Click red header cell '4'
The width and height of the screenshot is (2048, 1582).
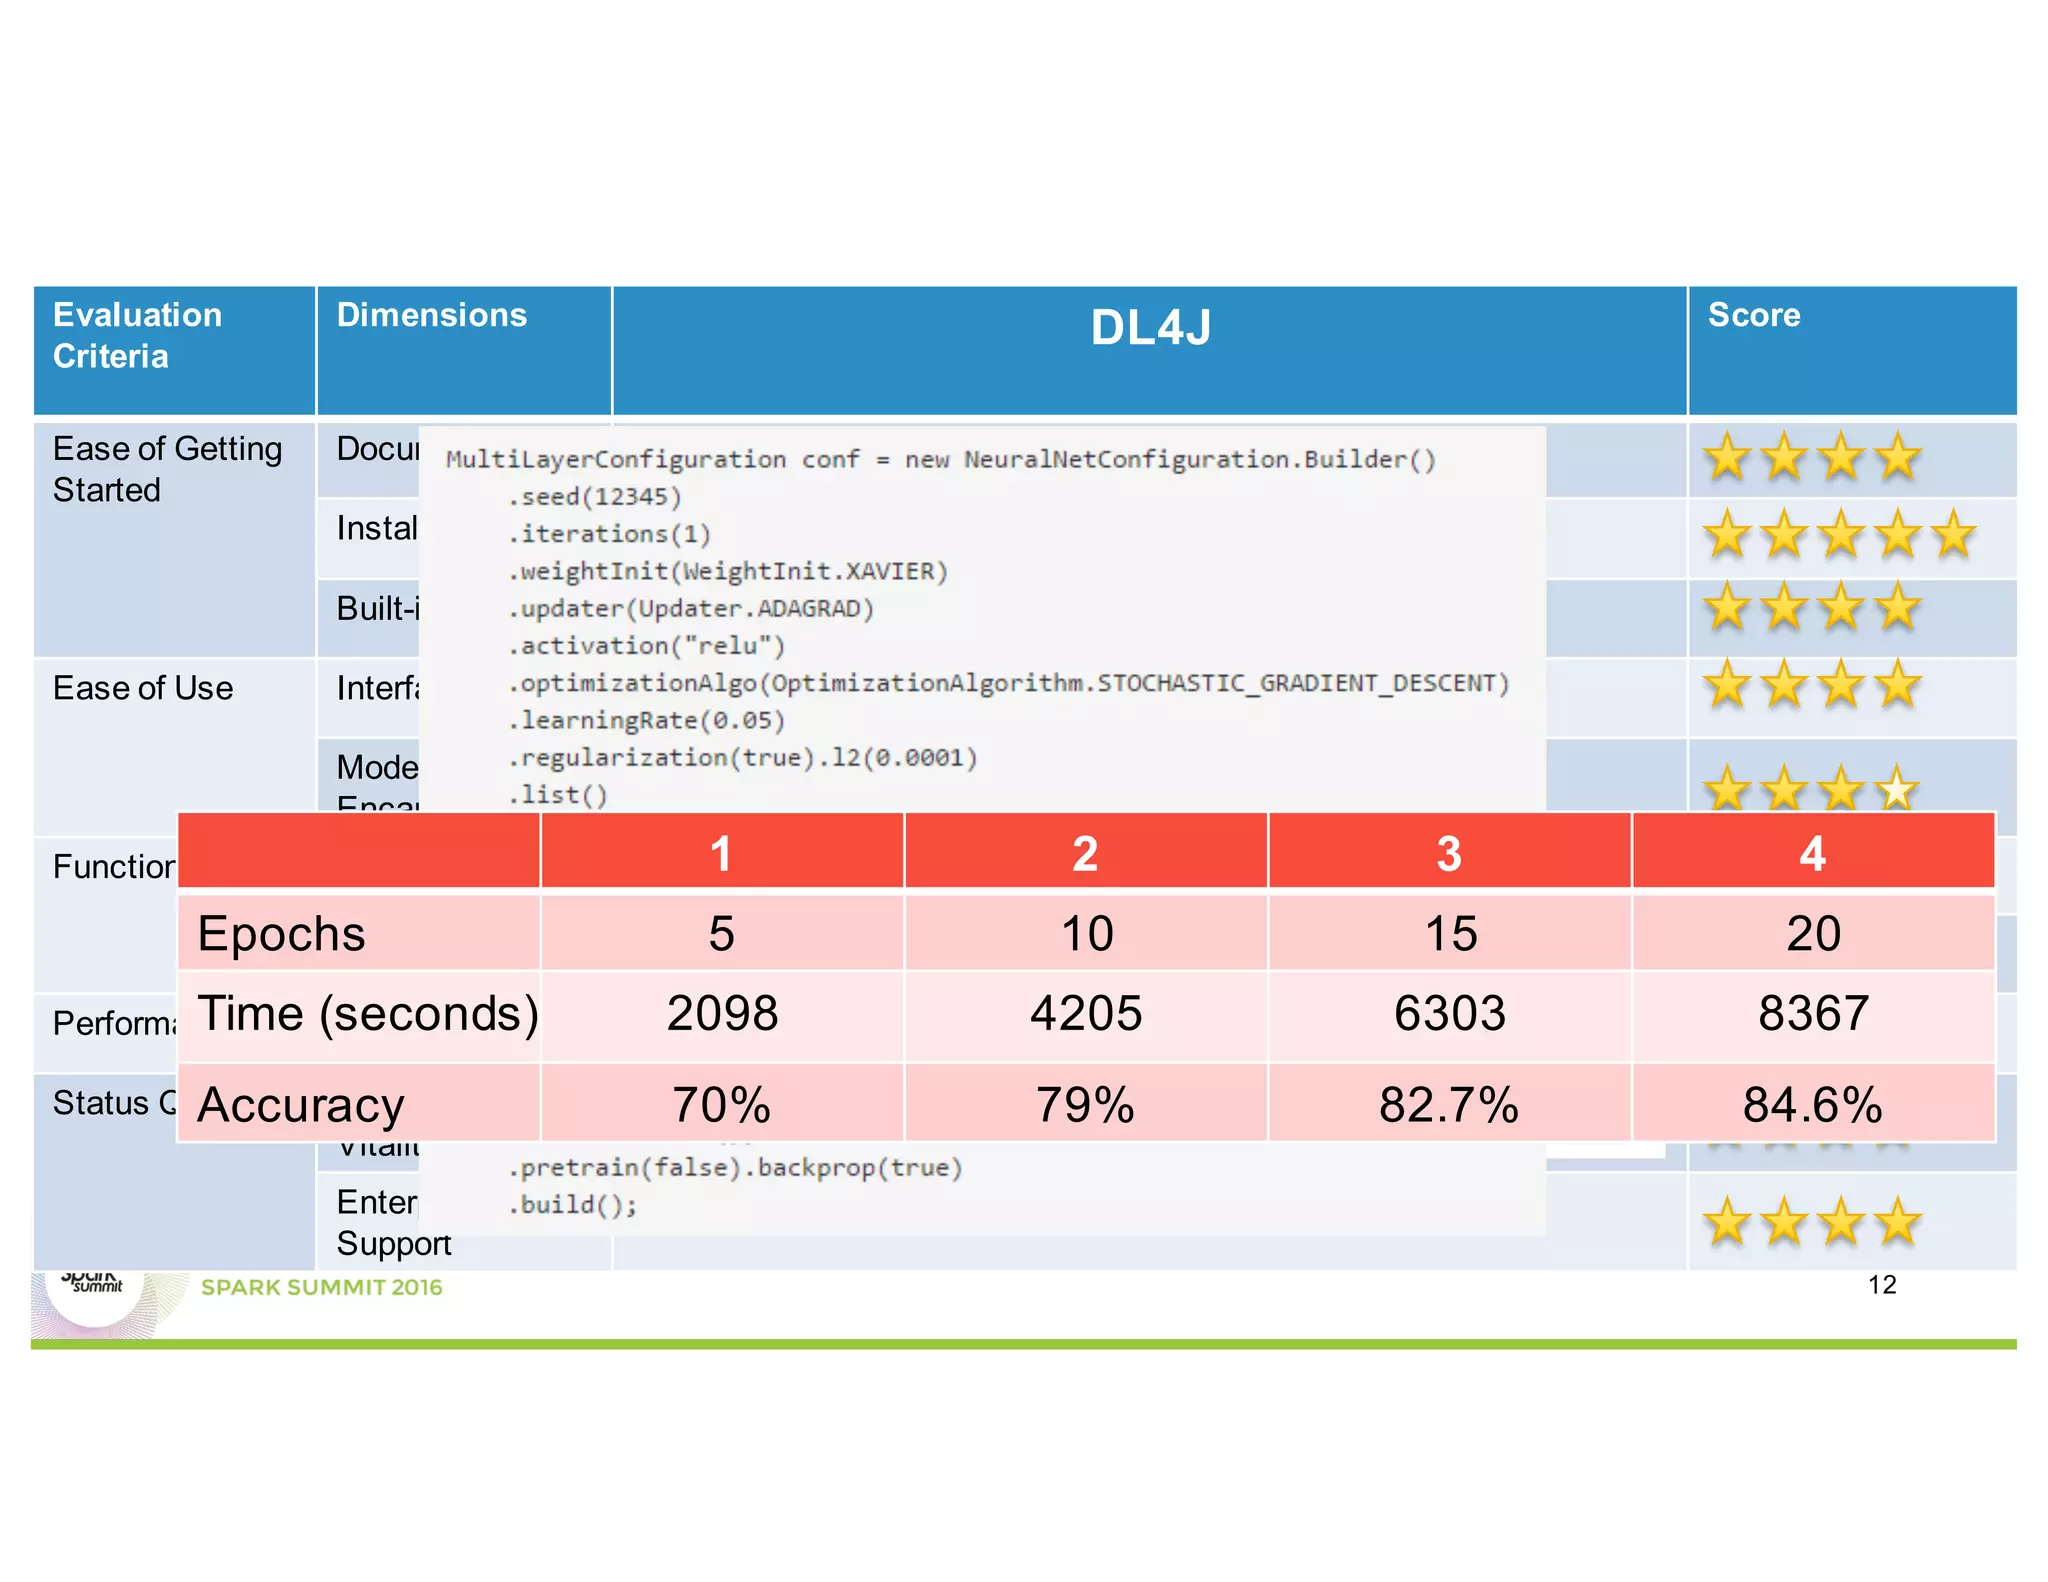pyautogui.click(x=1813, y=851)
